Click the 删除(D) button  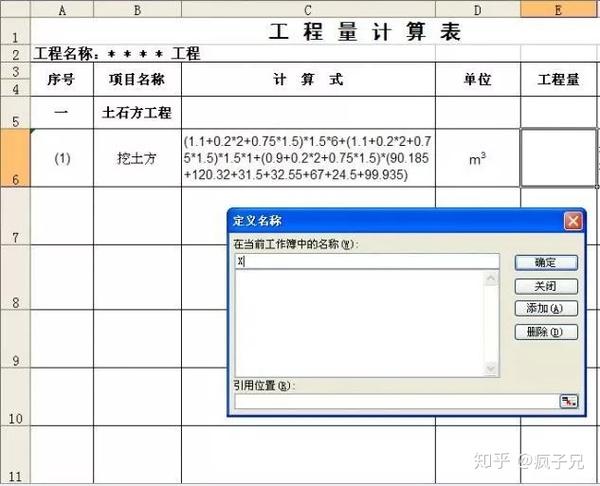546,332
